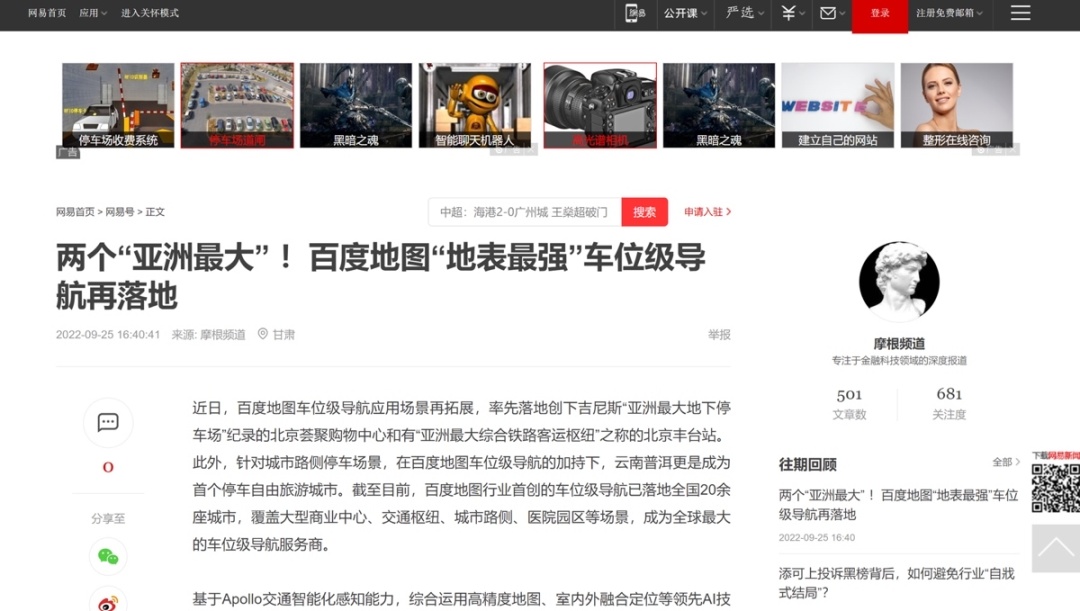Screen dimensions: 1080x611
Task: Open the 停车场收费系统 ad thumbnail
Action: click(118, 105)
